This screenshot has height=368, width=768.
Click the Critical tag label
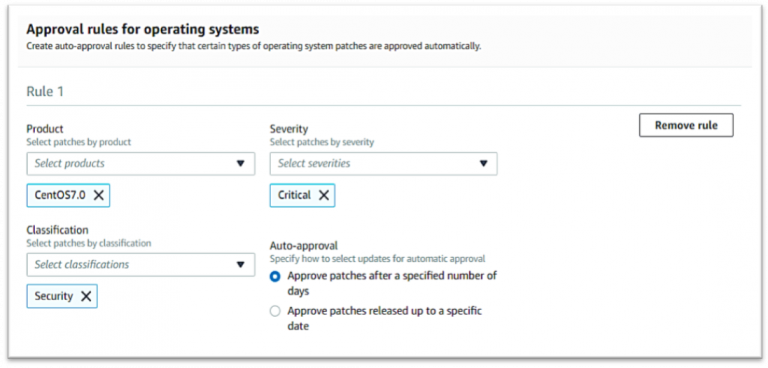click(x=294, y=195)
